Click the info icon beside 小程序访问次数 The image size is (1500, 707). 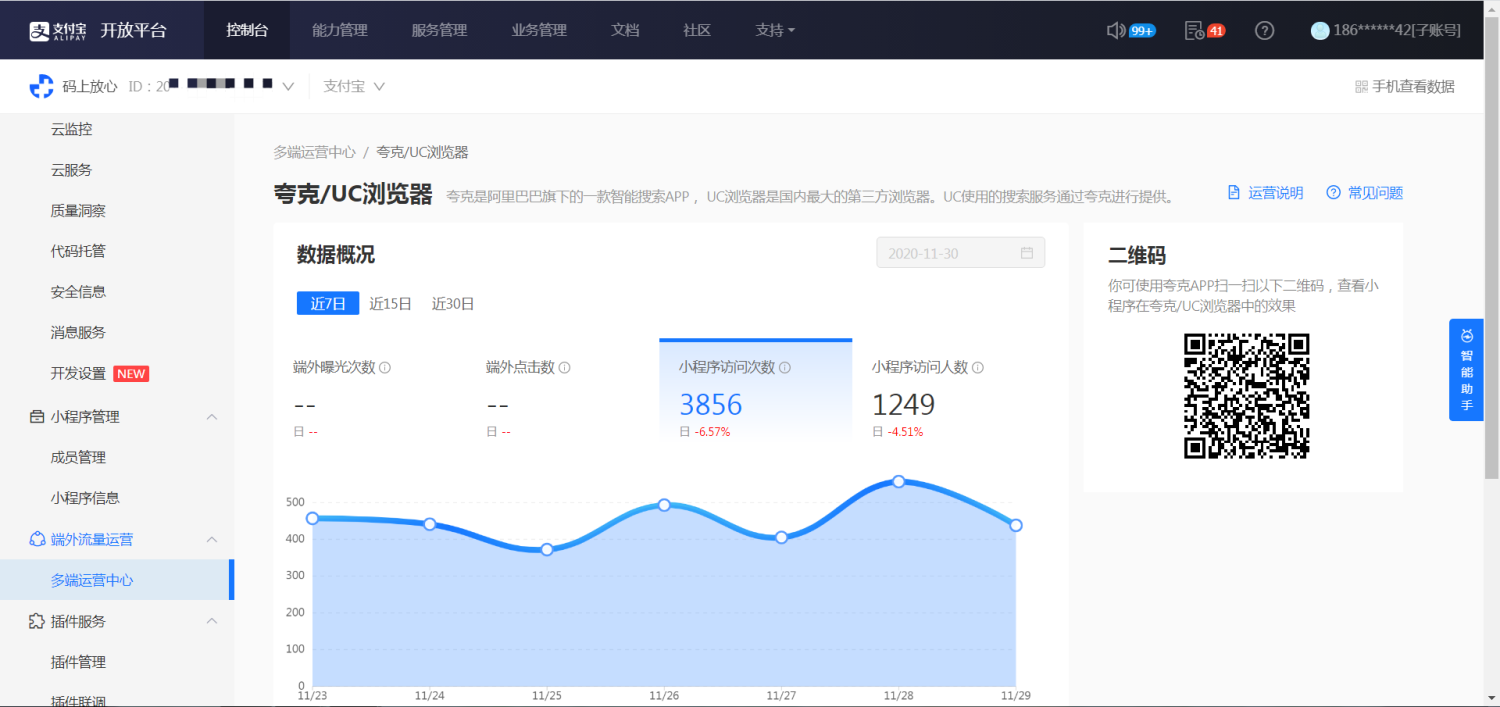tap(785, 368)
